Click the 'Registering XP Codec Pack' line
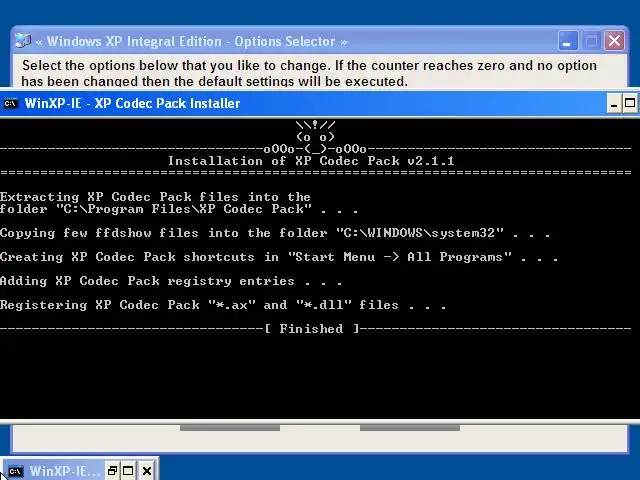Viewport: 640px width, 480px height. (223, 305)
